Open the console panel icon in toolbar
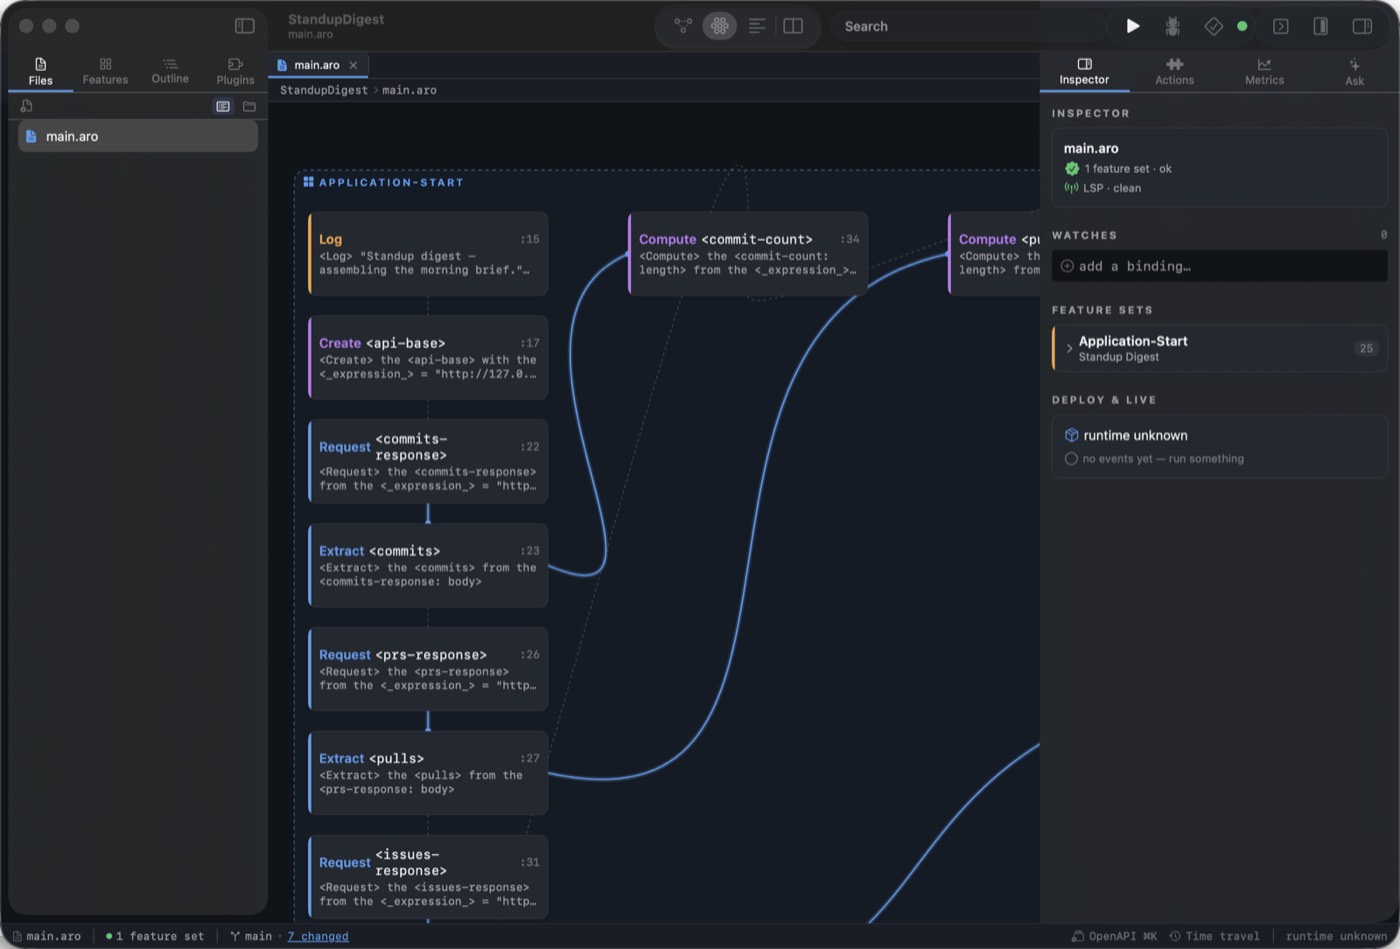This screenshot has width=1400, height=949. [1280, 26]
